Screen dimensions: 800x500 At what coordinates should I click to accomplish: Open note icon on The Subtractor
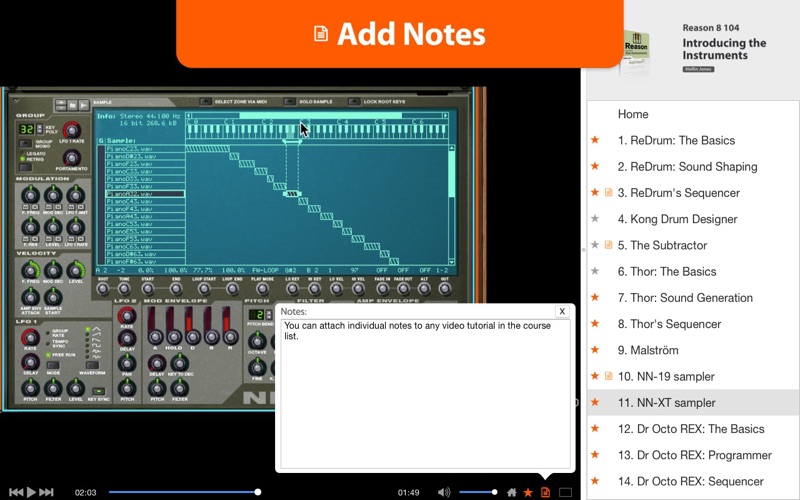[x=608, y=245]
